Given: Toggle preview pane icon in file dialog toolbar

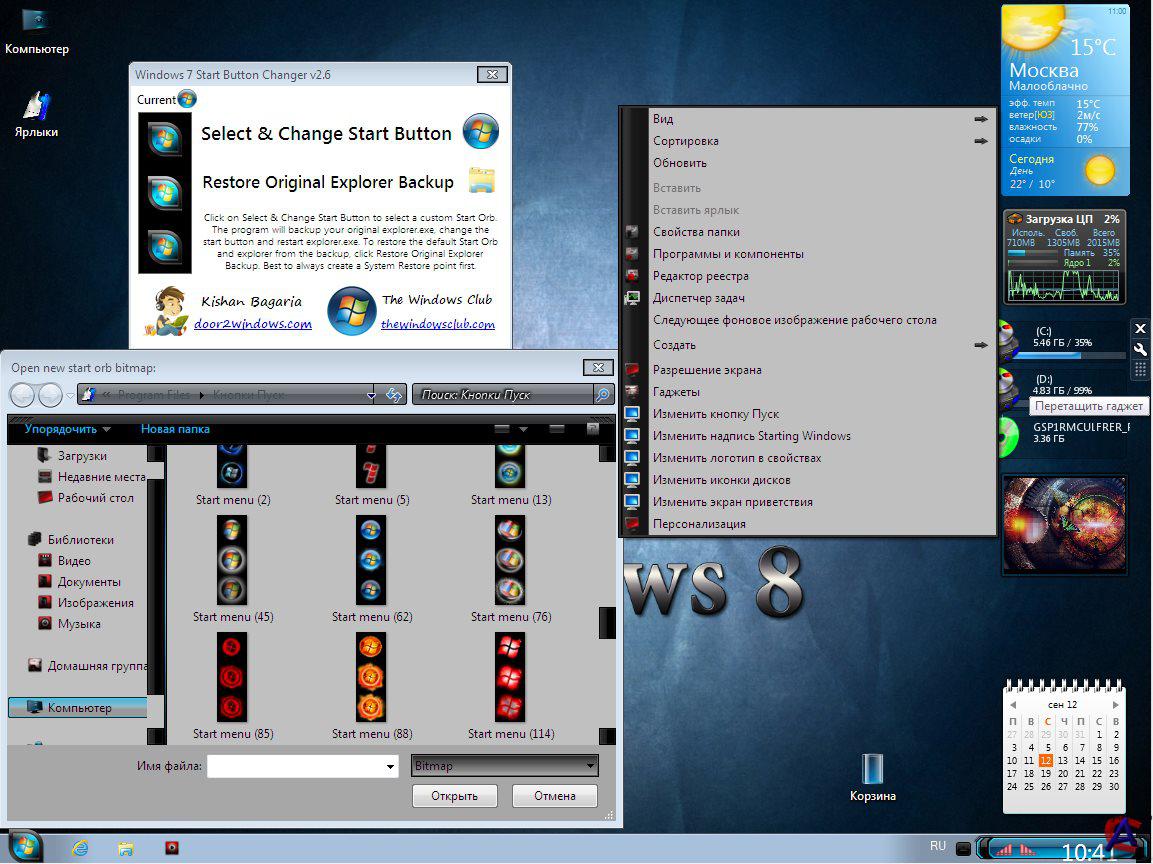Looking at the screenshot, I should 557,429.
